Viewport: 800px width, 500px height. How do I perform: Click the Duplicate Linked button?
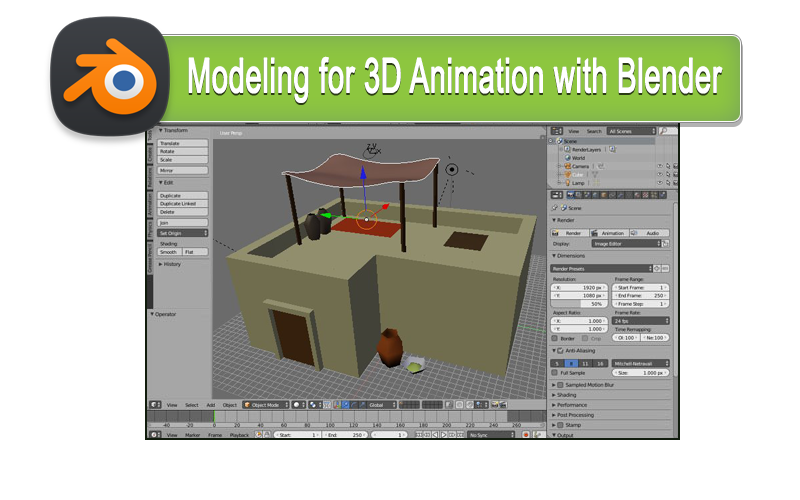(182, 204)
